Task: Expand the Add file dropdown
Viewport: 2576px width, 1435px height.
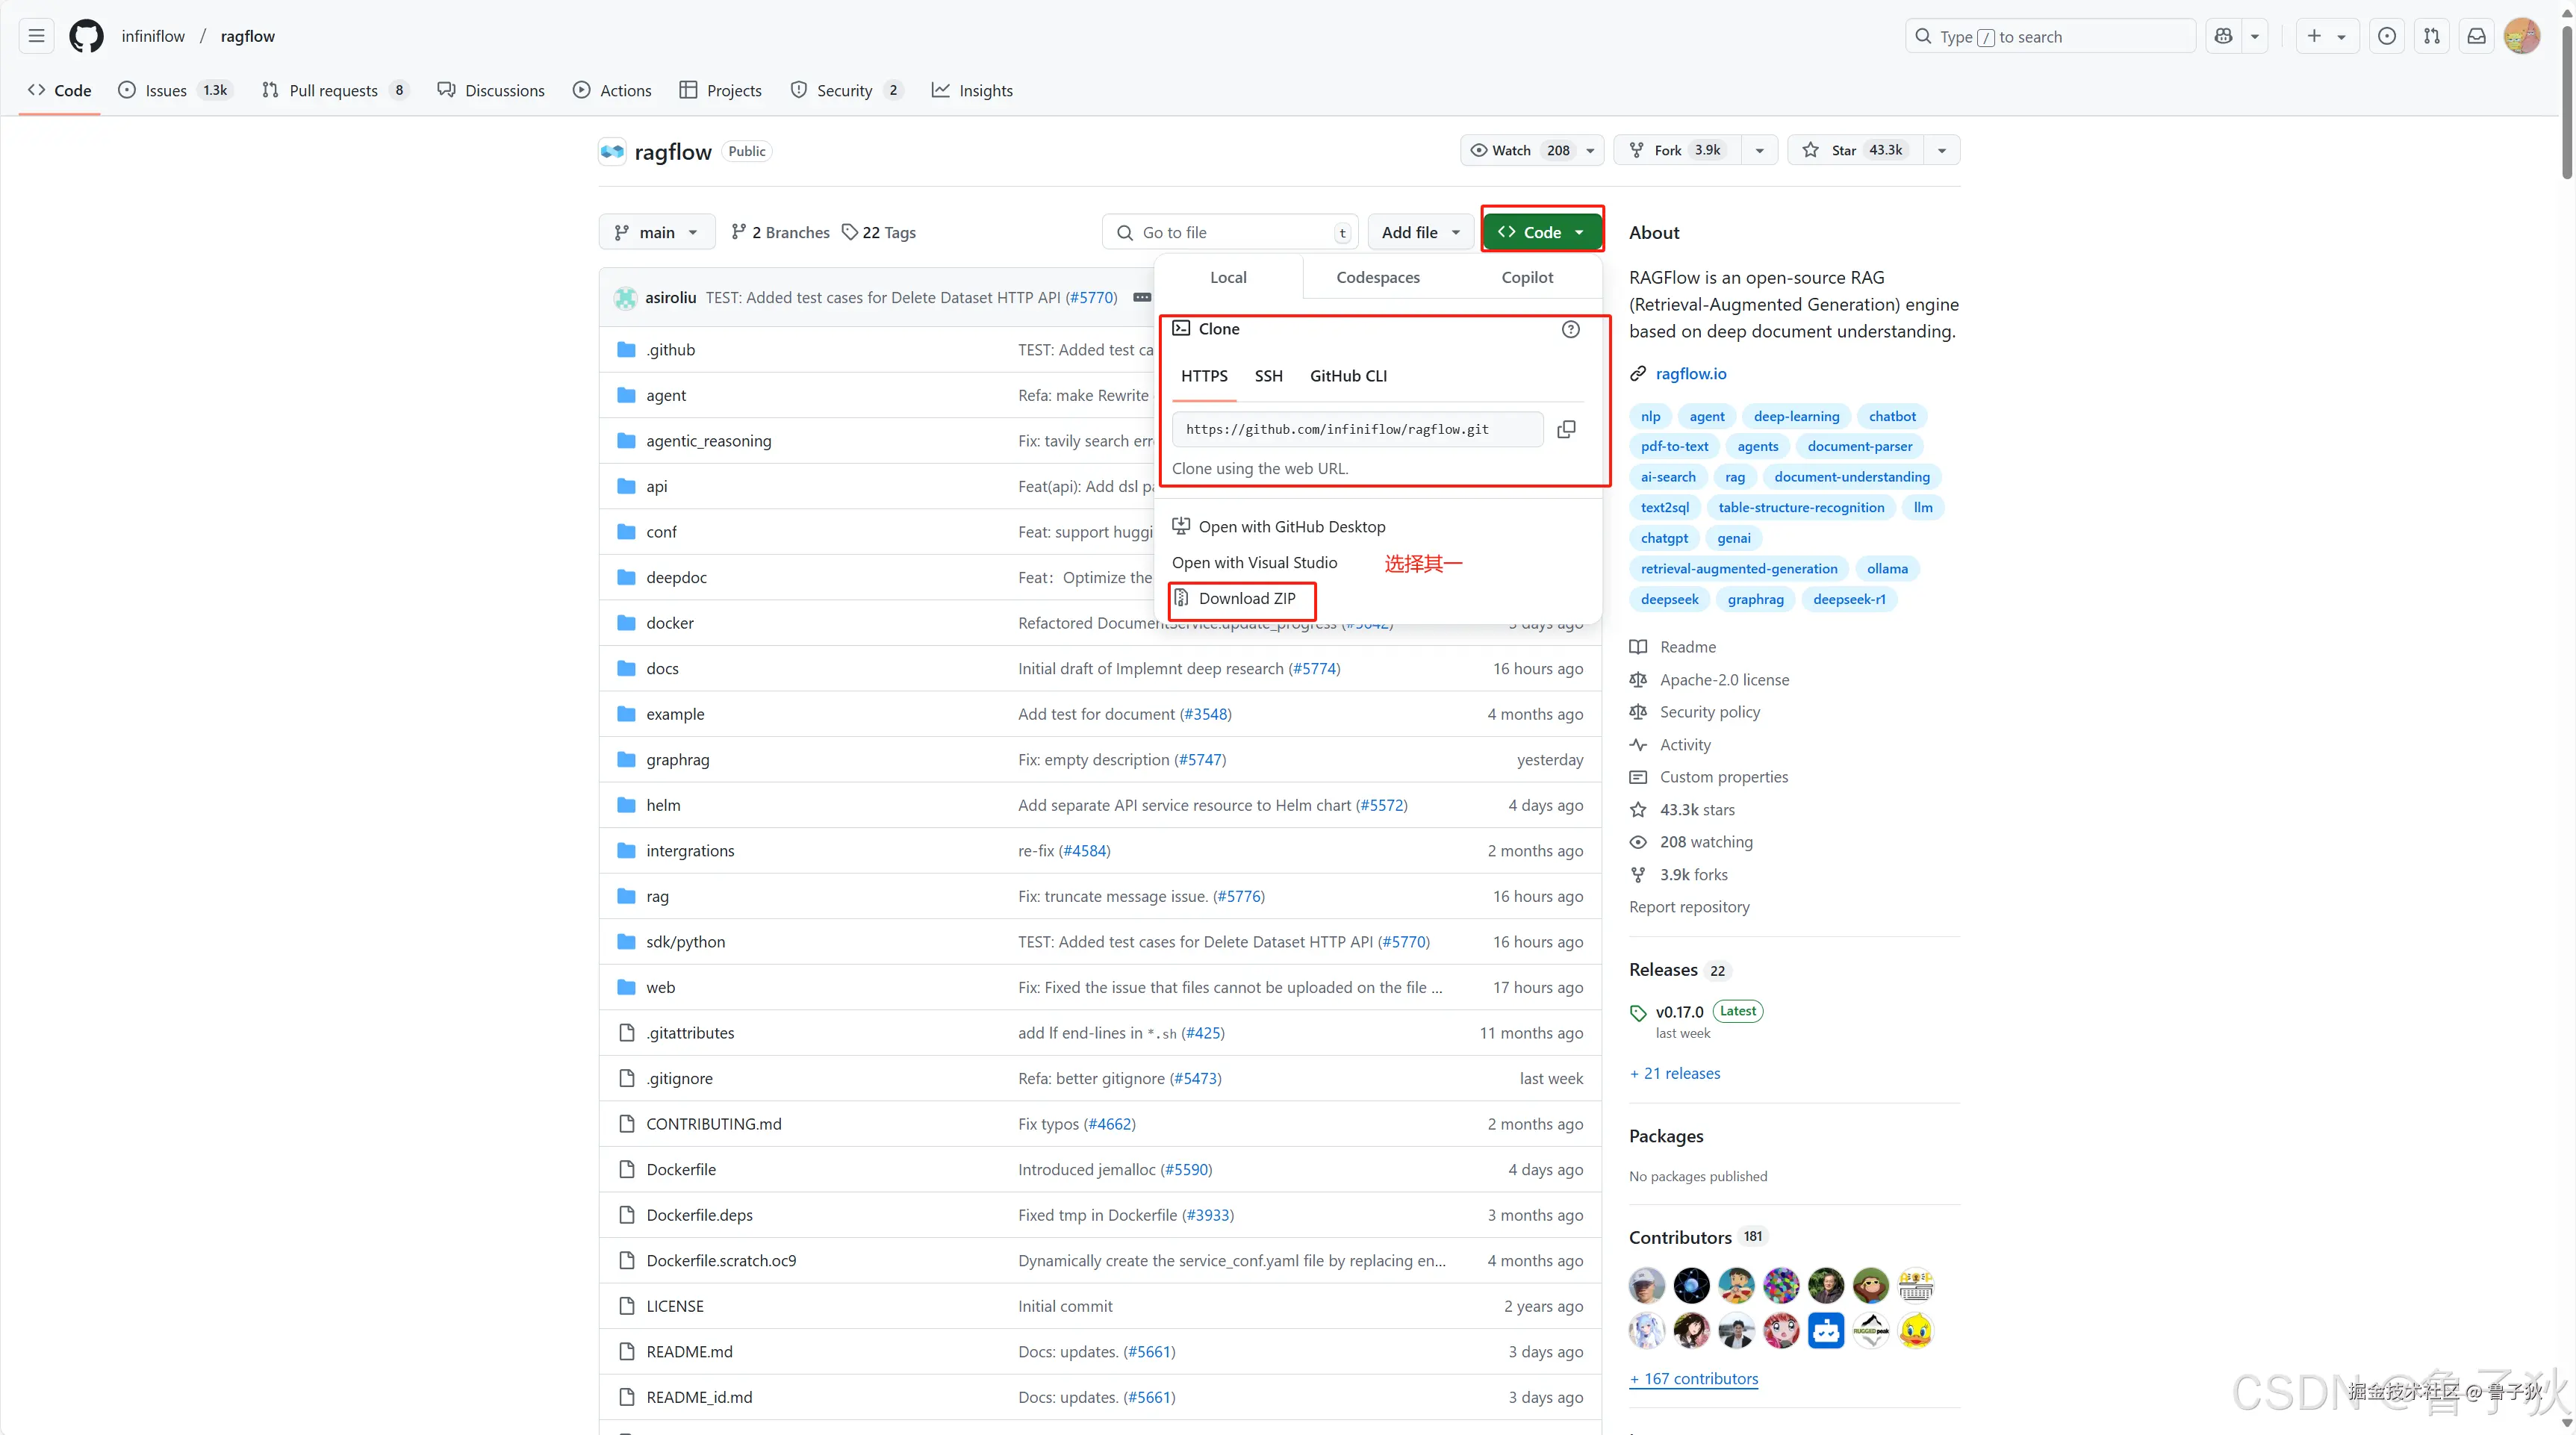Action: [1421, 232]
